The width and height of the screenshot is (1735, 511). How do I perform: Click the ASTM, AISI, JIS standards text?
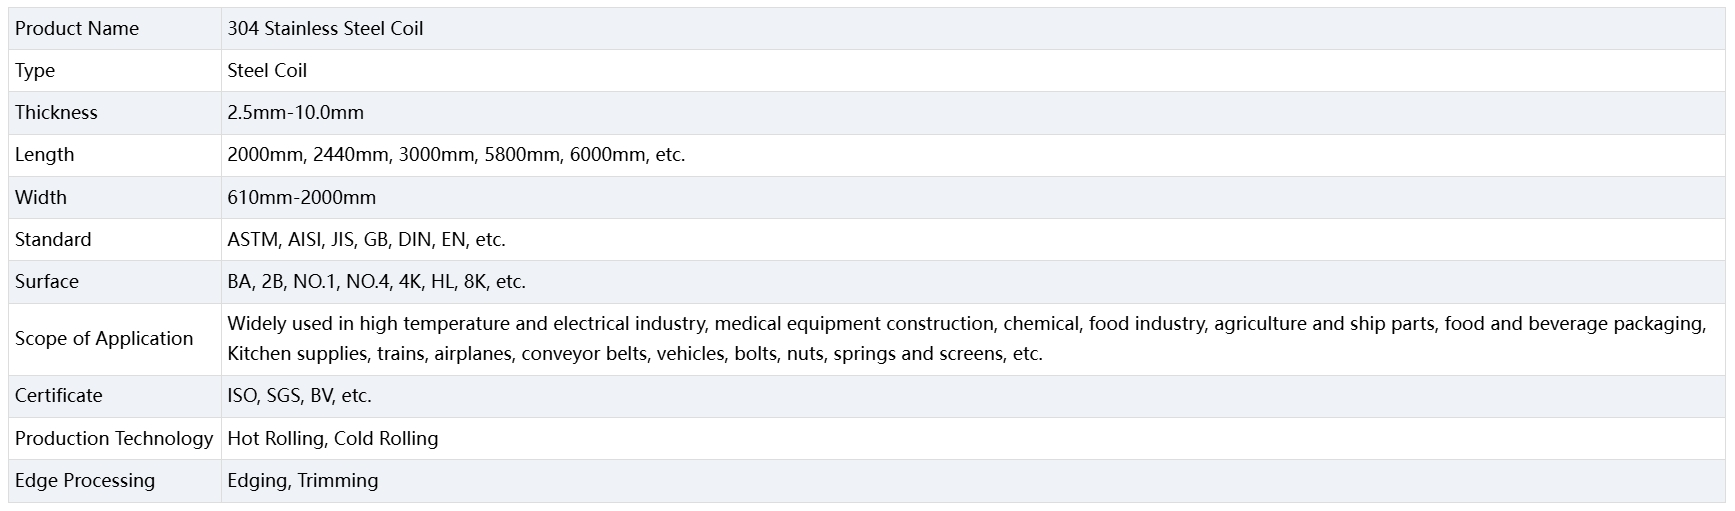pos(366,240)
